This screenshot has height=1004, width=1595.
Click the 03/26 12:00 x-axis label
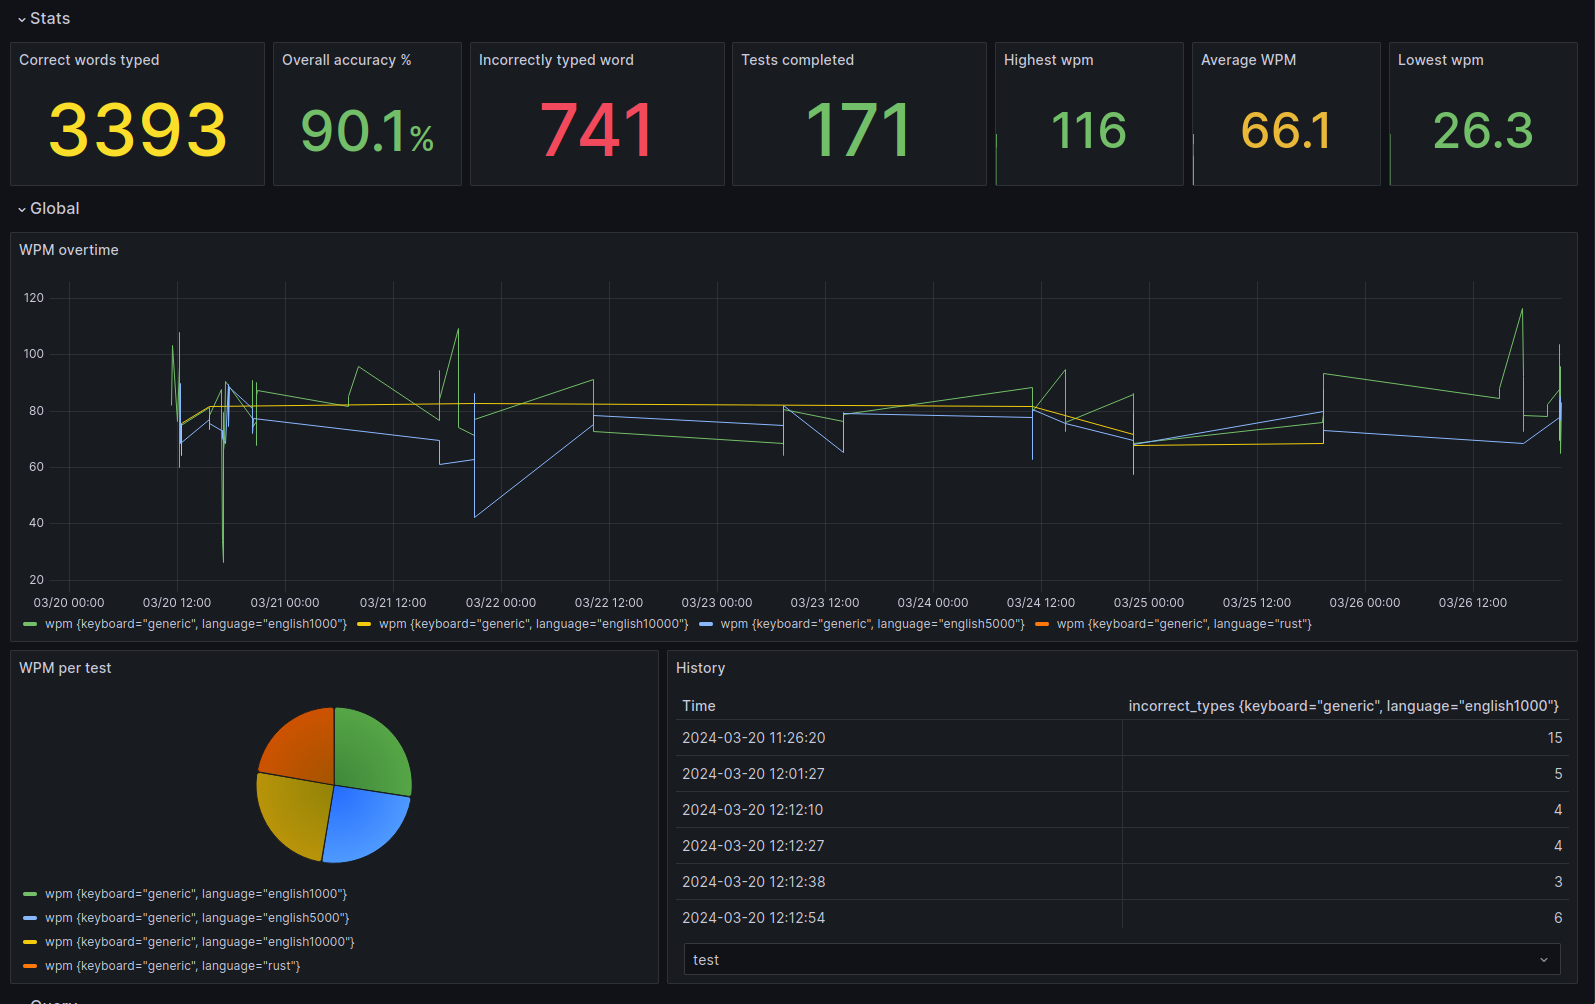1473,603
